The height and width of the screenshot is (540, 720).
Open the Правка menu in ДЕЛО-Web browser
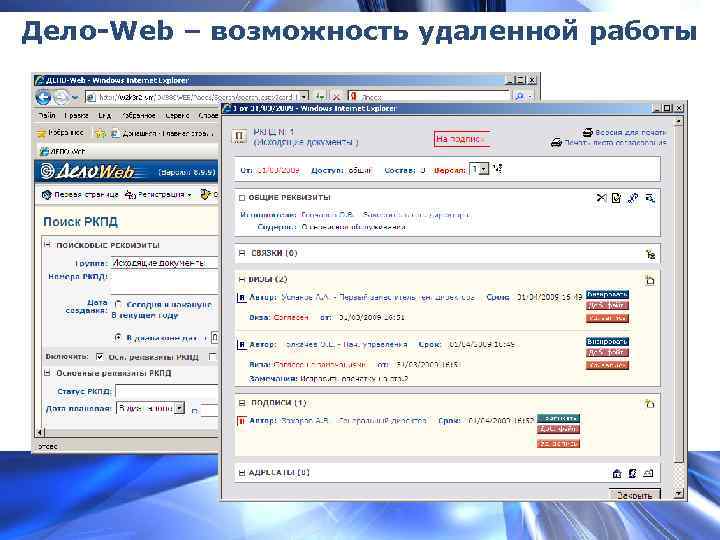[76, 115]
